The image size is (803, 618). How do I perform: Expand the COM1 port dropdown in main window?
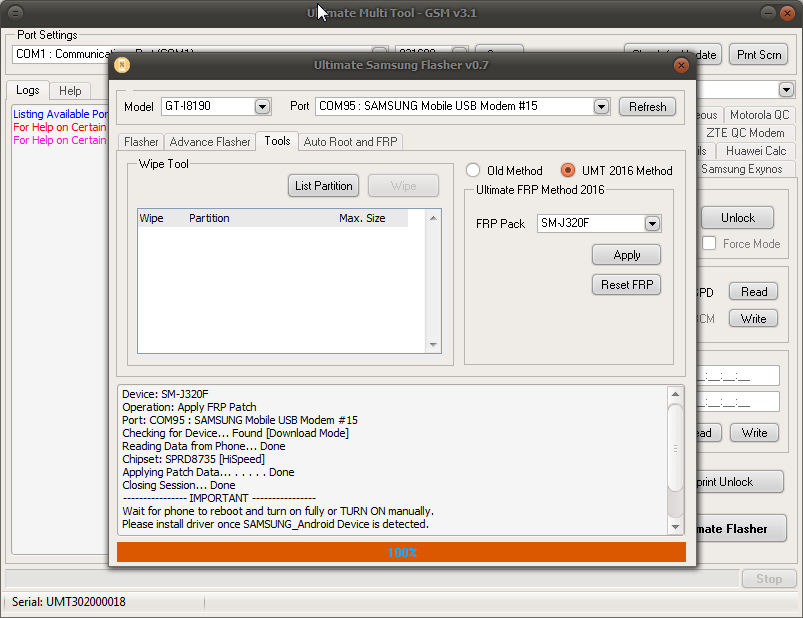point(379,51)
